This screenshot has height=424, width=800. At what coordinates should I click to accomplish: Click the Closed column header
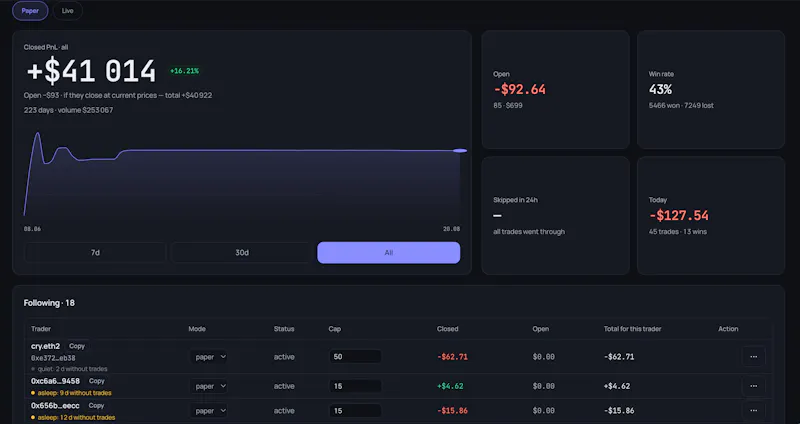[x=447, y=329]
